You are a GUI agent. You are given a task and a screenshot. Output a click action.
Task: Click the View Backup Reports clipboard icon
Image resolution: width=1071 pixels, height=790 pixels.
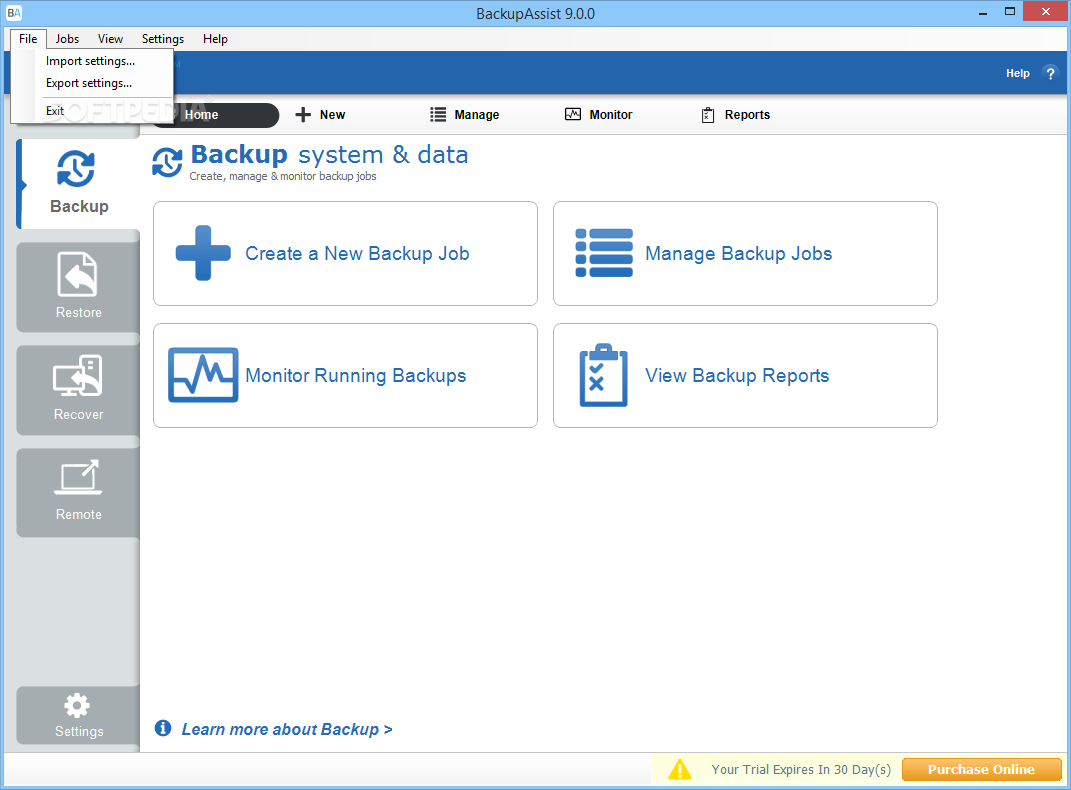click(603, 375)
